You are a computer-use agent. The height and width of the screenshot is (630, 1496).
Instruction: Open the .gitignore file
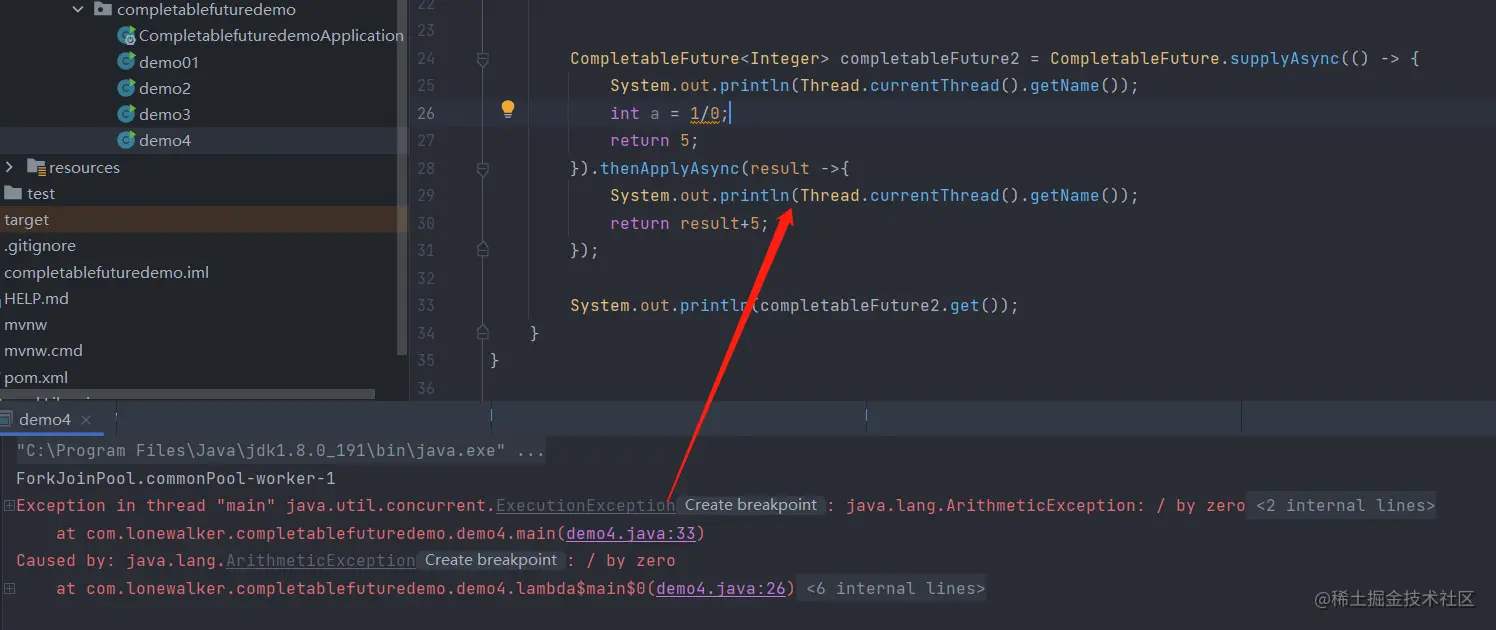coord(40,245)
